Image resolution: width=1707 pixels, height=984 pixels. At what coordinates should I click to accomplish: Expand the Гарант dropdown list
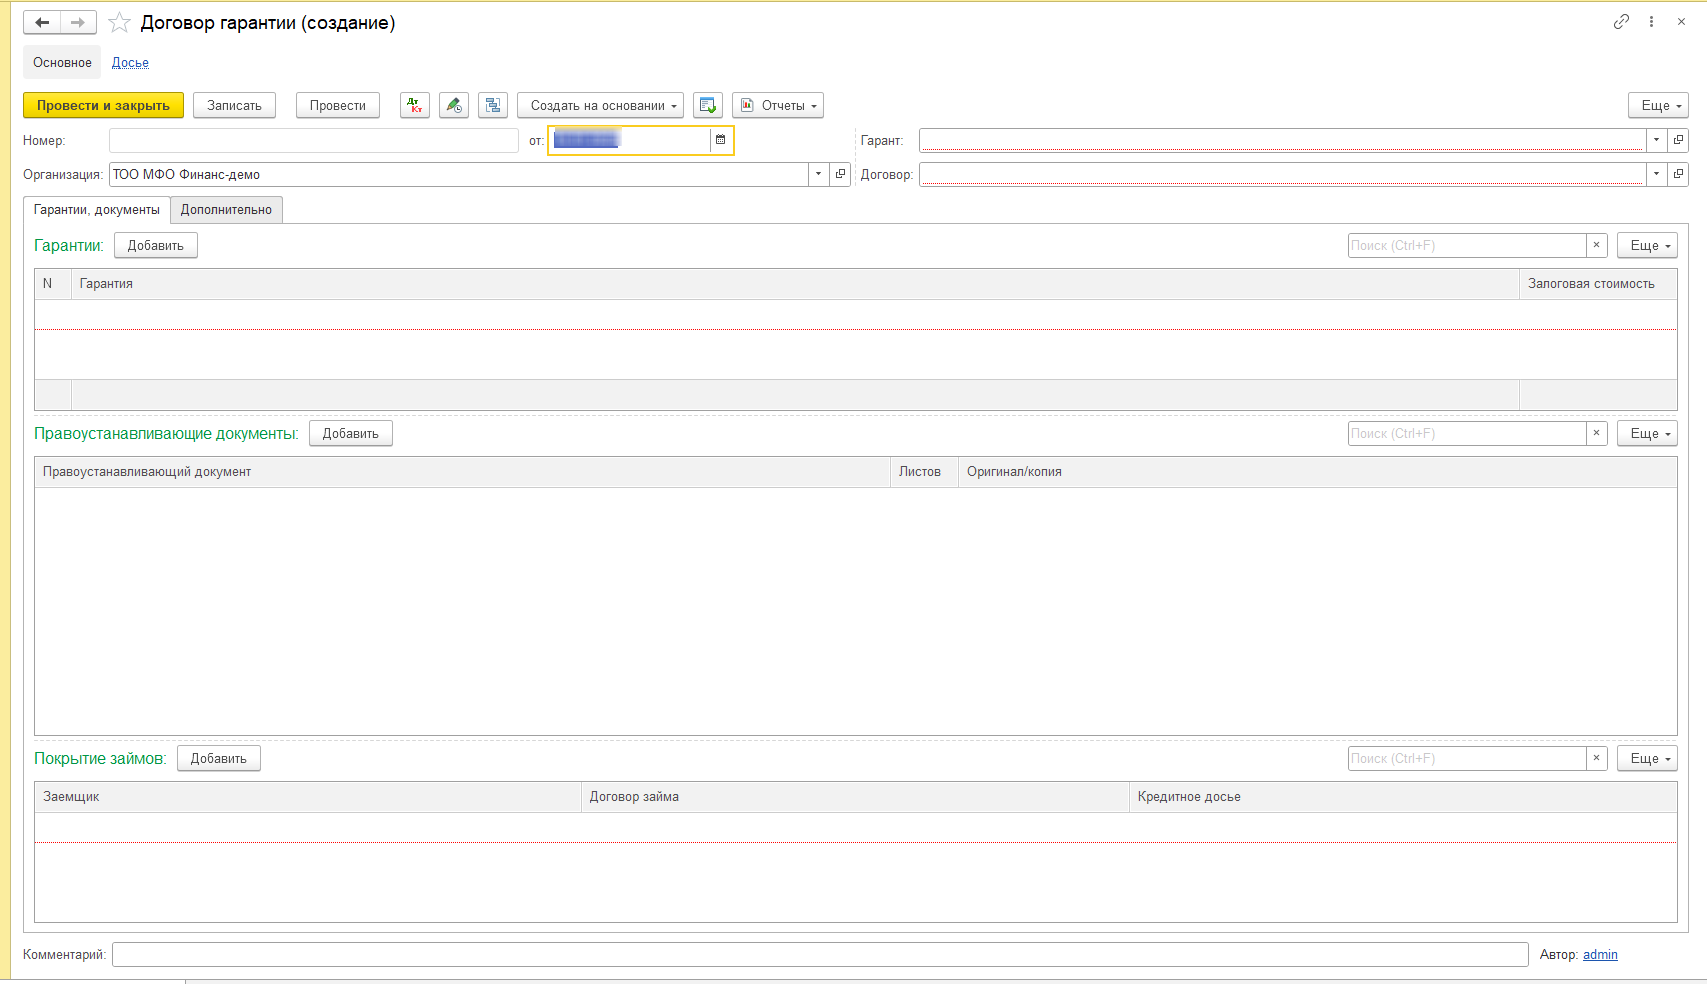coord(1657,140)
